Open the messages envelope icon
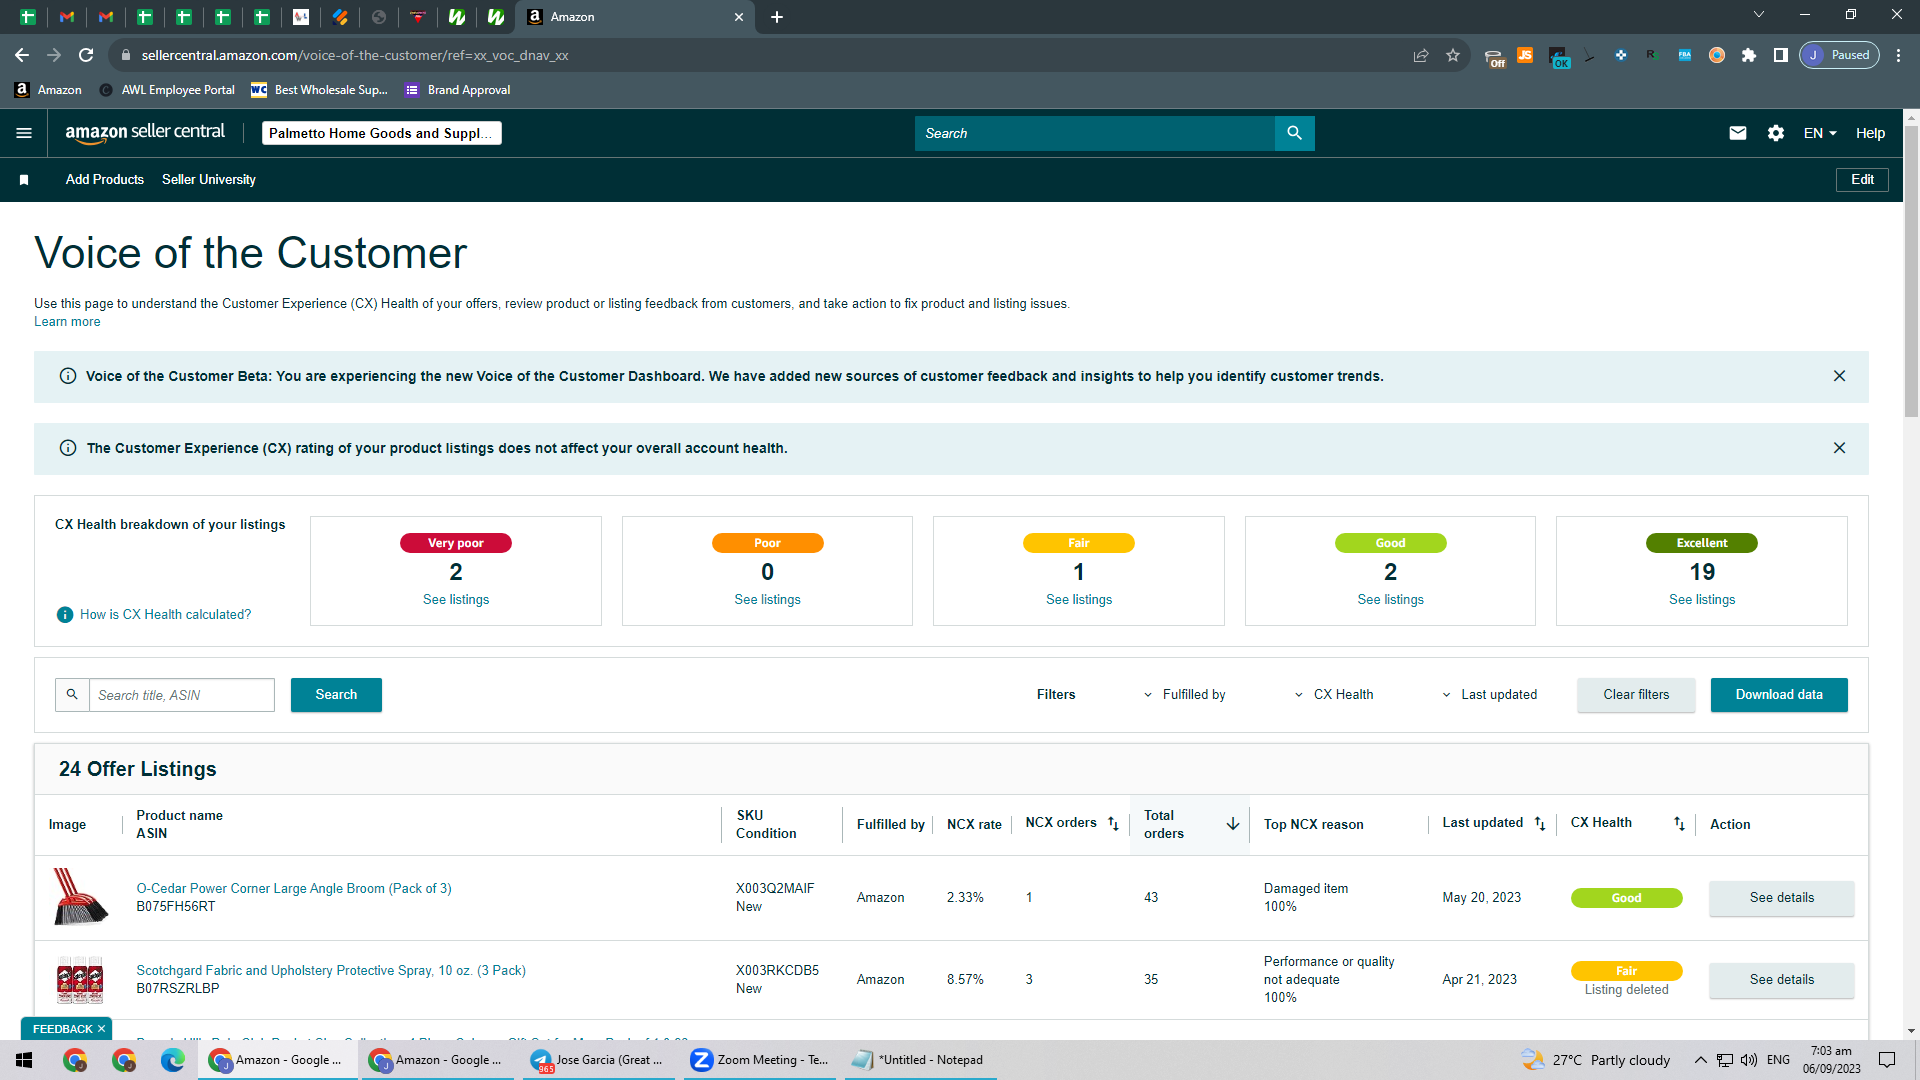This screenshot has width=1920, height=1080. pos(1738,133)
